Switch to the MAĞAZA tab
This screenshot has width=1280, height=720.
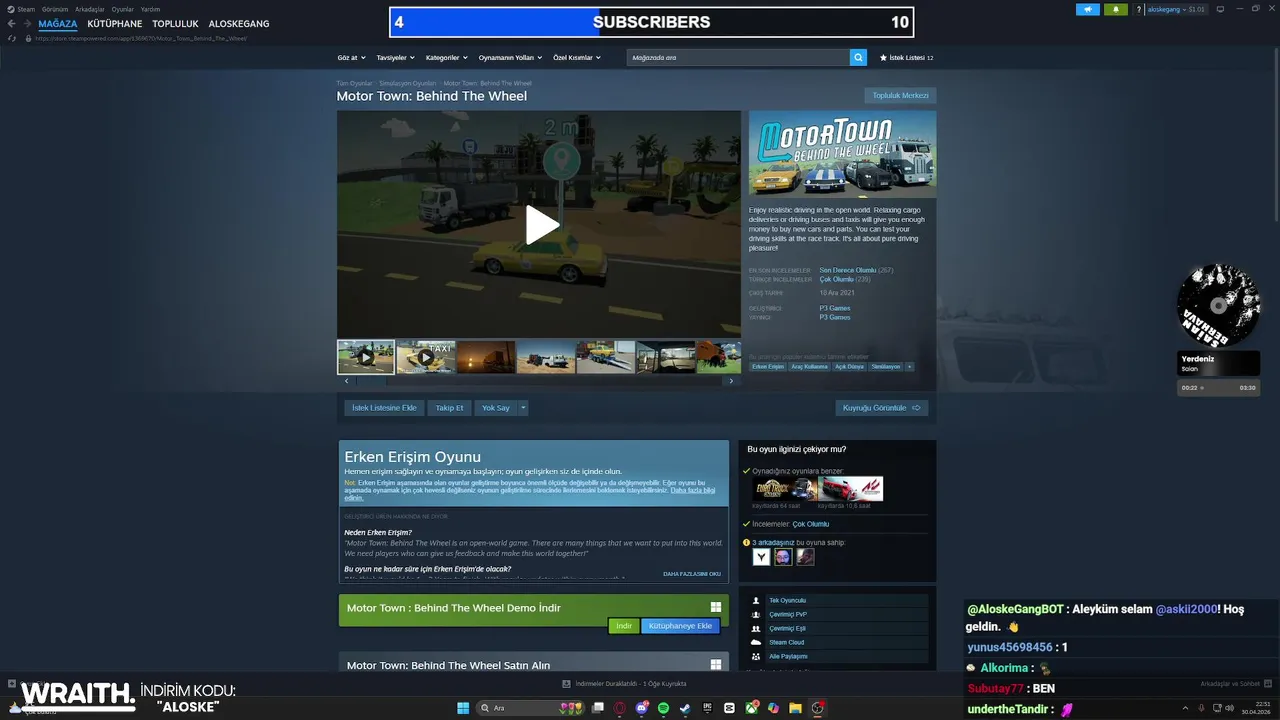58,23
